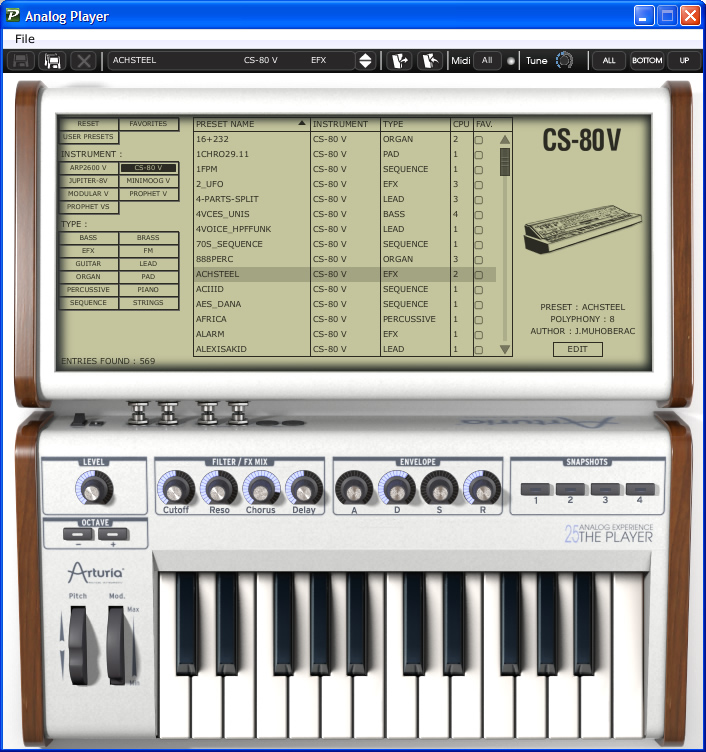Image resolution: width=706 pixels, height=752 pixels.
Task: Select the BOTTOM view button
Action: 647,60
